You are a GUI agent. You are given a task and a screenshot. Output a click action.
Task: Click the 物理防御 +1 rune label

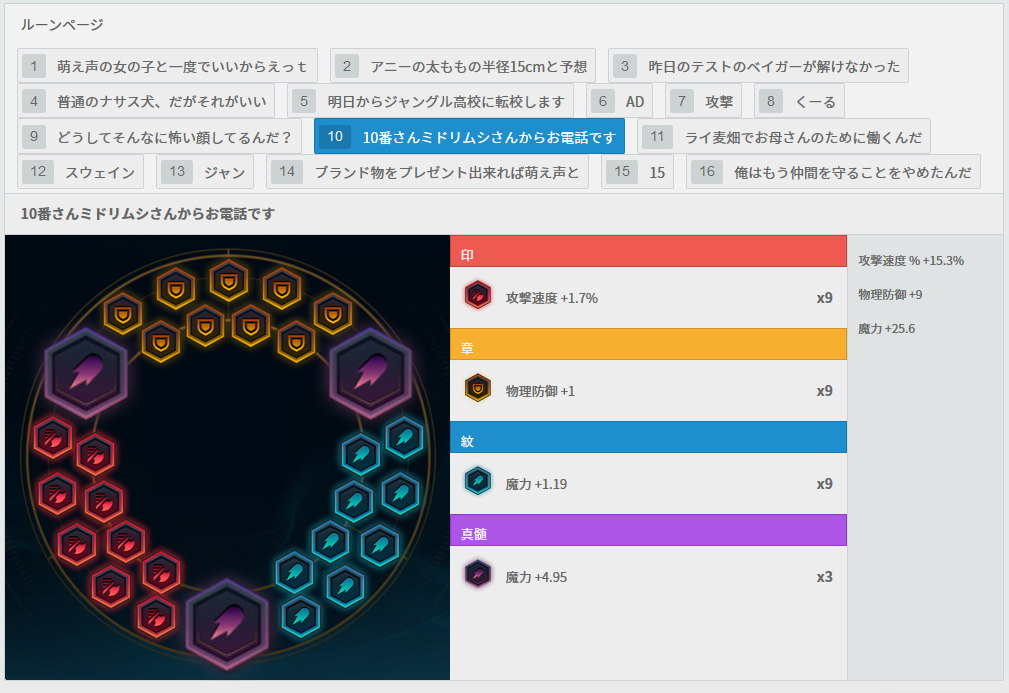click(540, 391)
